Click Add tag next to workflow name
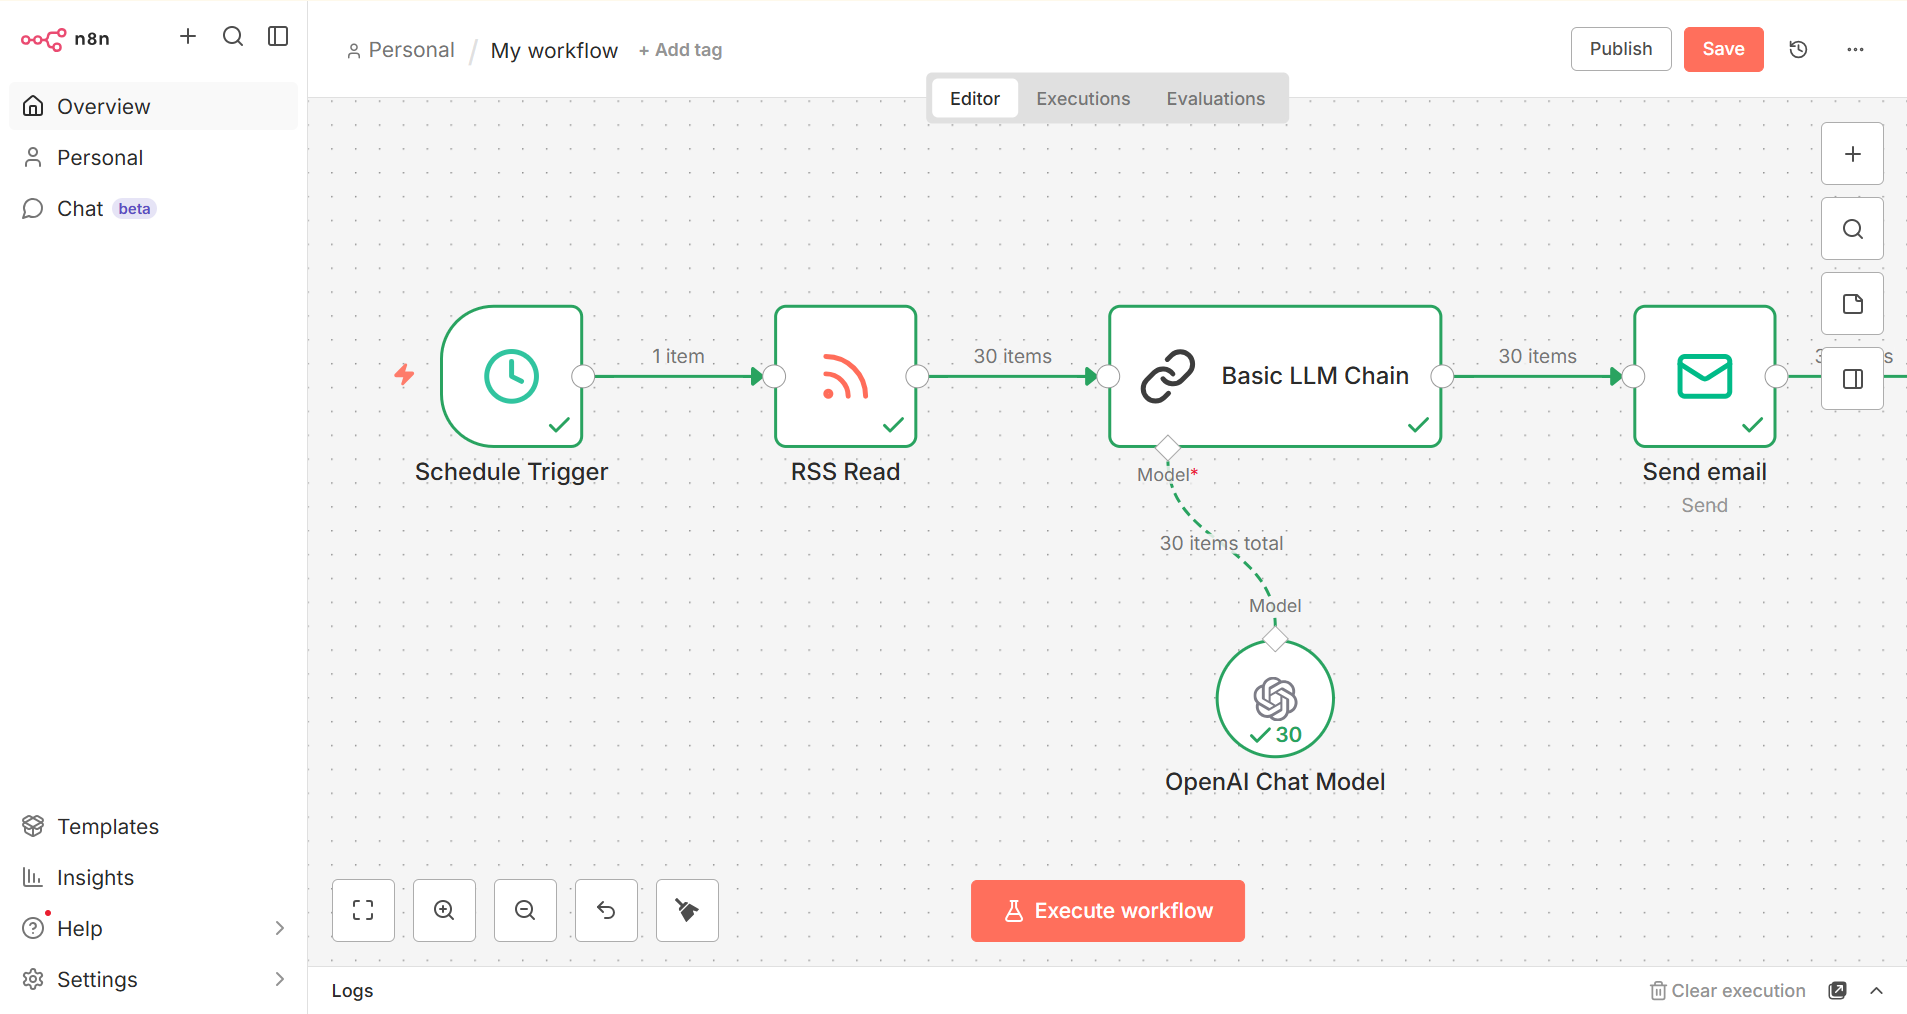1907x1014 pixels. pos(680,50)
